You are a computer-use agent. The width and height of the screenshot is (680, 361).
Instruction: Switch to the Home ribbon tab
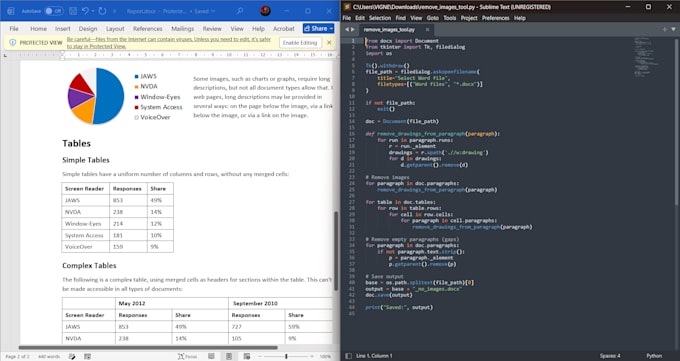[38, 29]
